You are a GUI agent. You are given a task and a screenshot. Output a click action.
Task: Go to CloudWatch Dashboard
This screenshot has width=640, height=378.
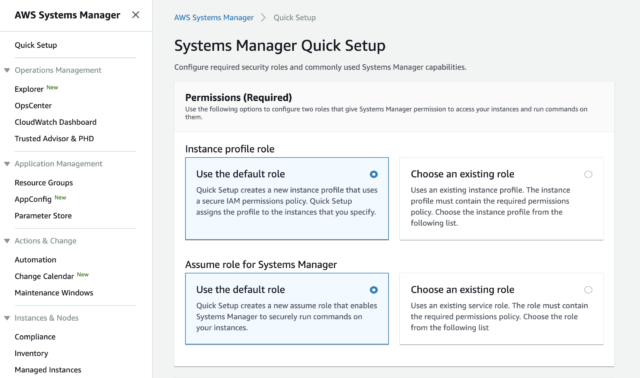tap(56, 122)
